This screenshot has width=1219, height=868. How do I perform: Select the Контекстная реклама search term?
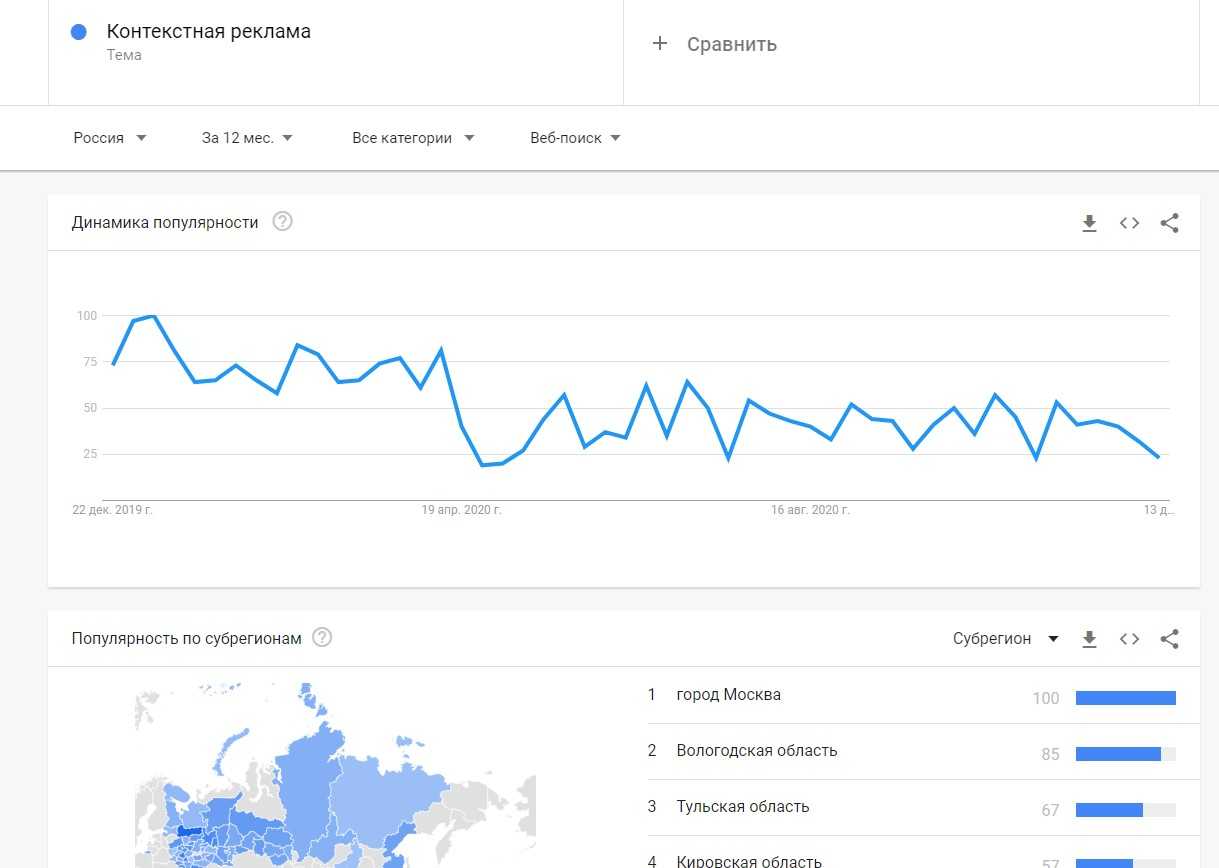208,32
